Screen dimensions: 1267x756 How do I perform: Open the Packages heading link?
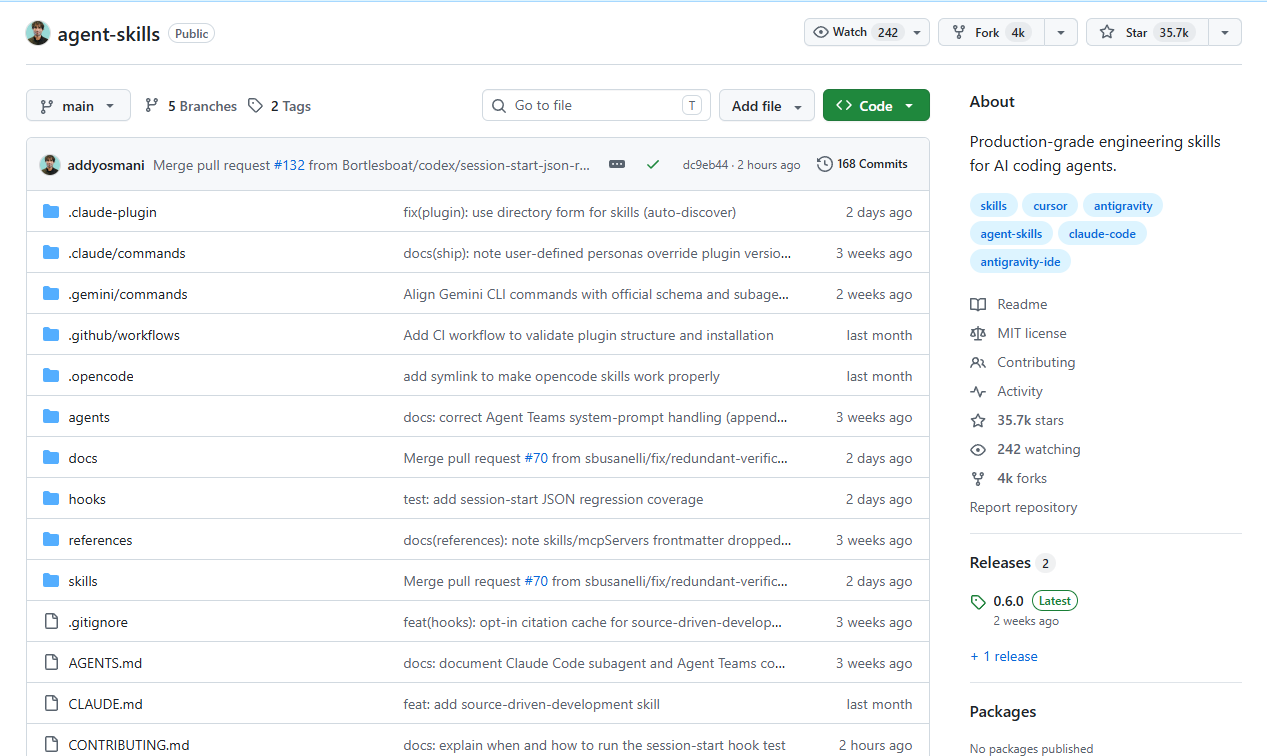[1003, 712]
